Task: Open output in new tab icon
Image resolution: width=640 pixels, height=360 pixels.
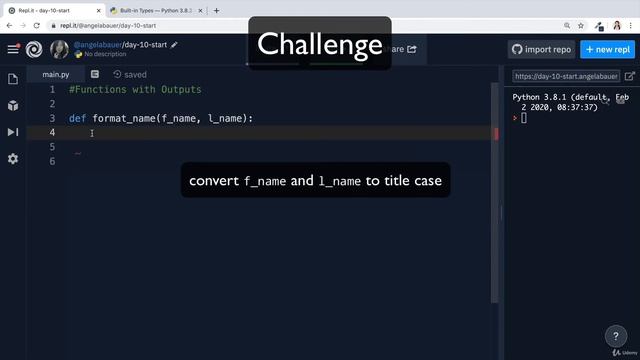Action: point(630,76)
